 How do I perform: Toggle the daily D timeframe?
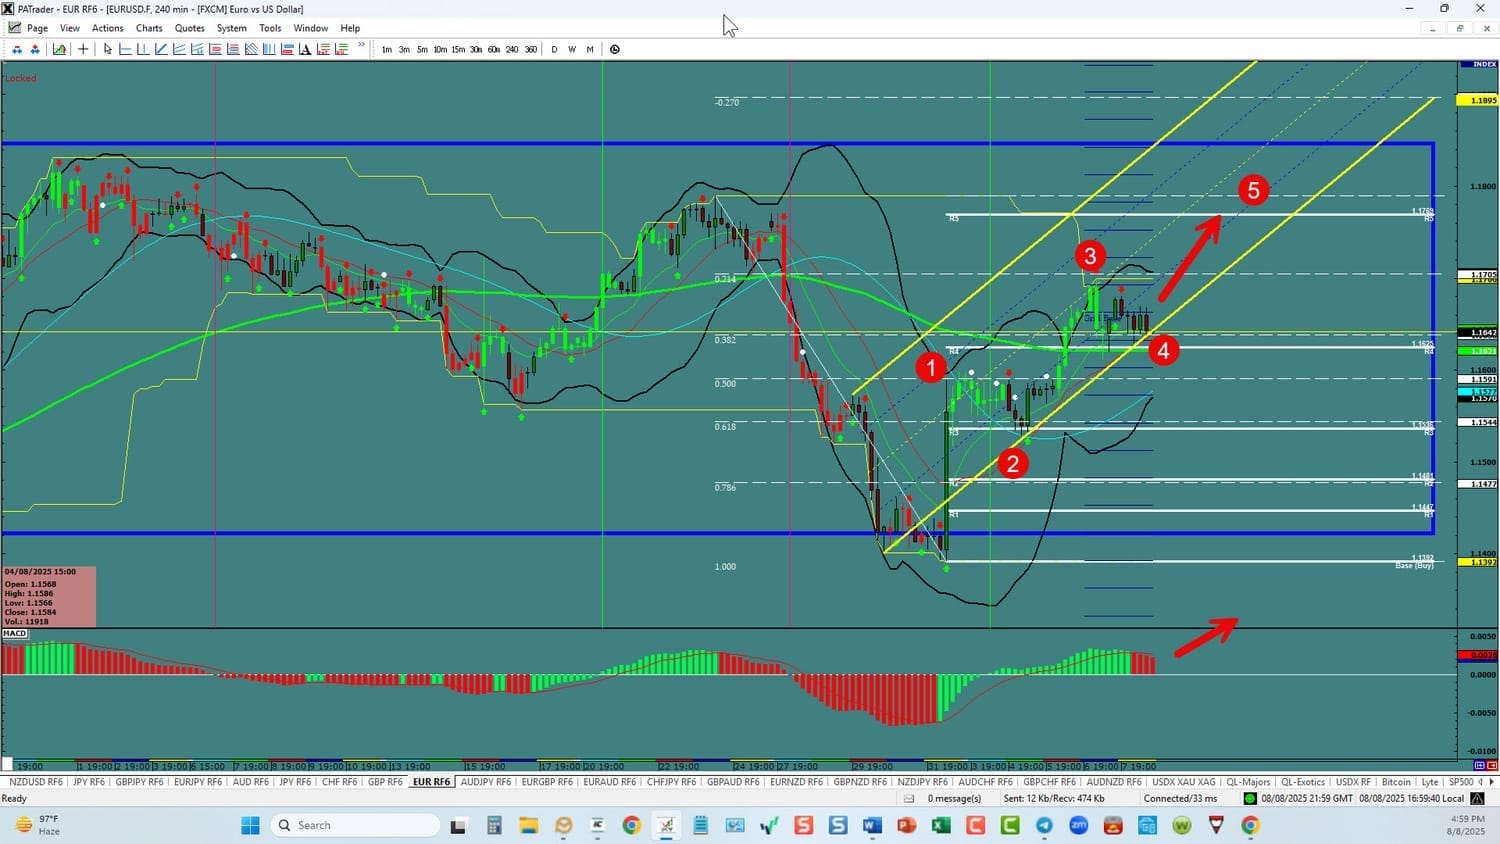coord(554,49)
